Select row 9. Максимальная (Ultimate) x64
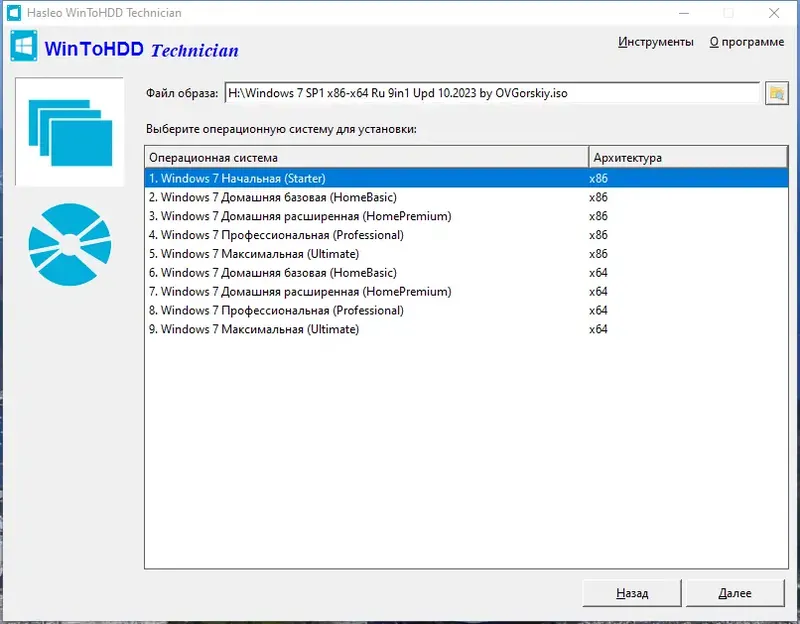The width and height of the screenshot is (800, 624). [x=466, y=329]
